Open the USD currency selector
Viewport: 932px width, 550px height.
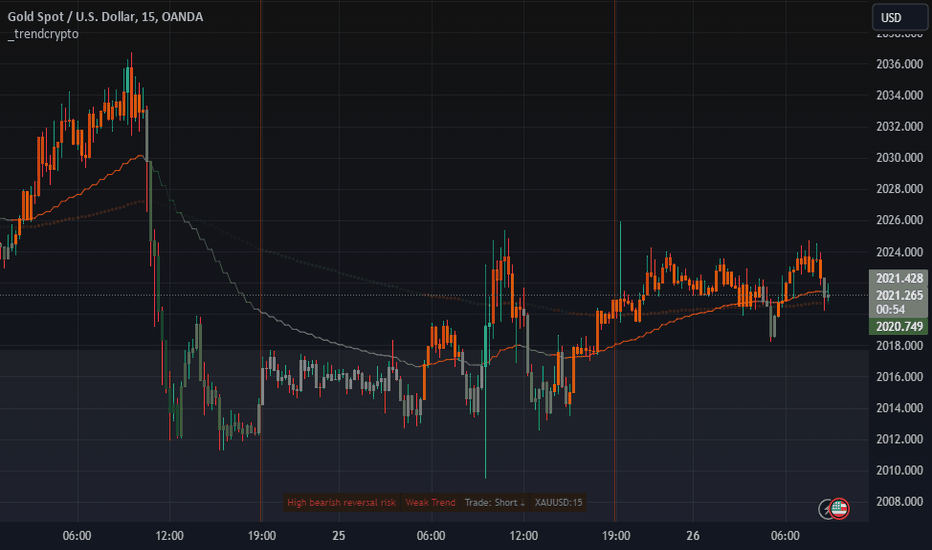click(x=899, y=17)
